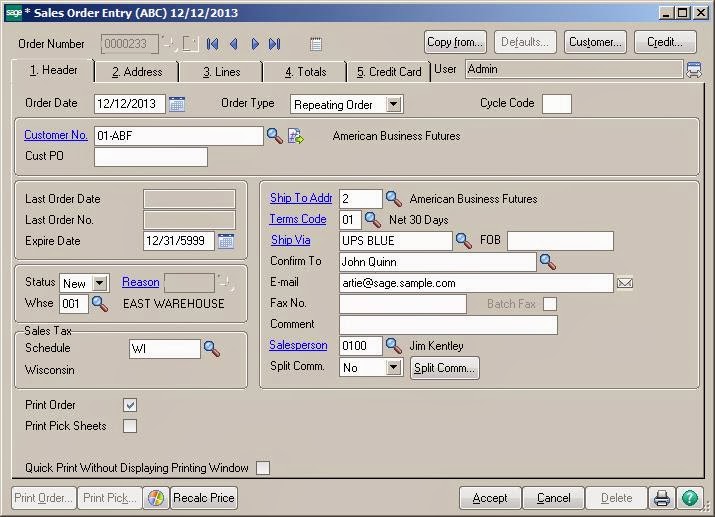Viewport: 715px width, 517px height.
Task: Tick the Batch Fax checkbox
Action: click(x=550, y=304)
